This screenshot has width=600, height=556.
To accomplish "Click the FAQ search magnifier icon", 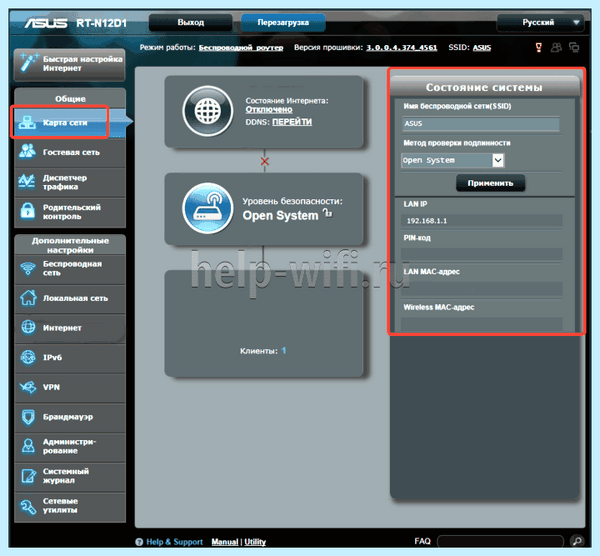I will pos(577,541).
